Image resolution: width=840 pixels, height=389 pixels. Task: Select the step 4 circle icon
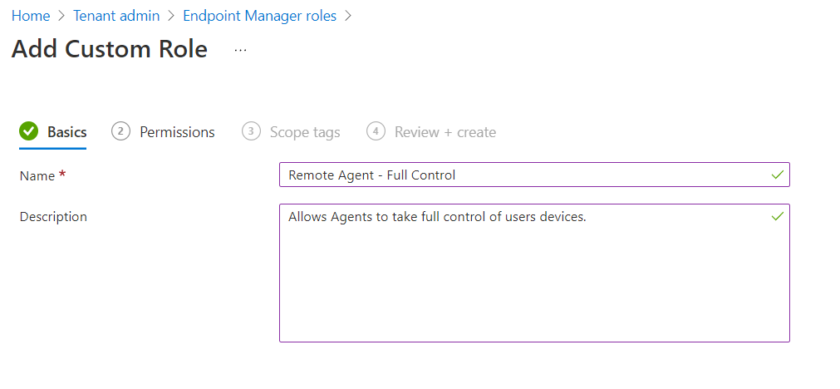(x=376, y=131)
